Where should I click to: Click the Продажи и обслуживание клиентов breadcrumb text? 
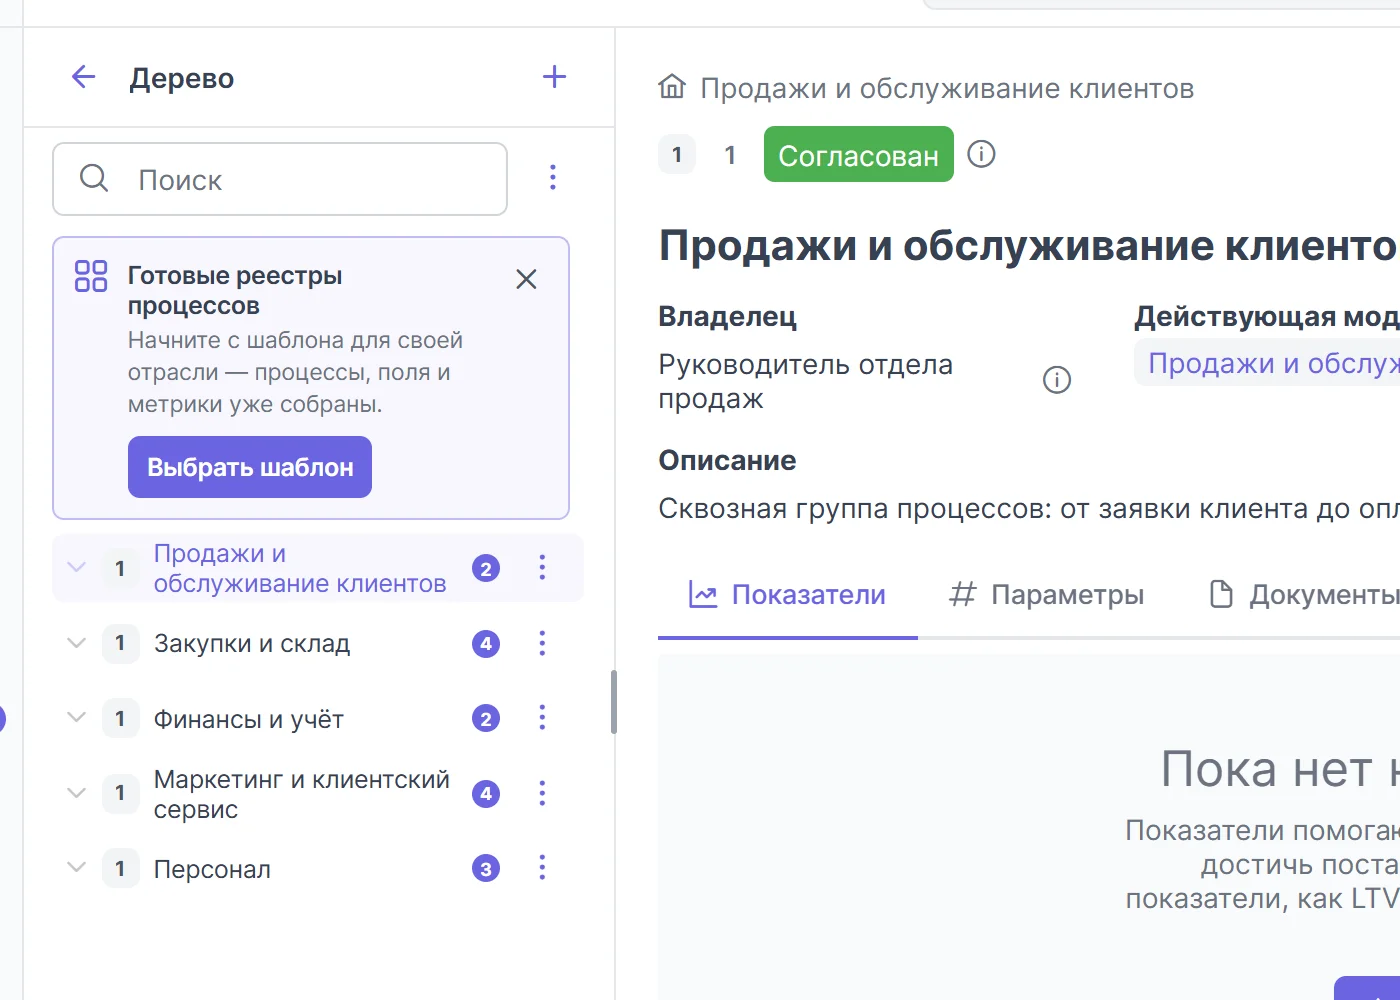pyautogui.click(x=947, y=88)
